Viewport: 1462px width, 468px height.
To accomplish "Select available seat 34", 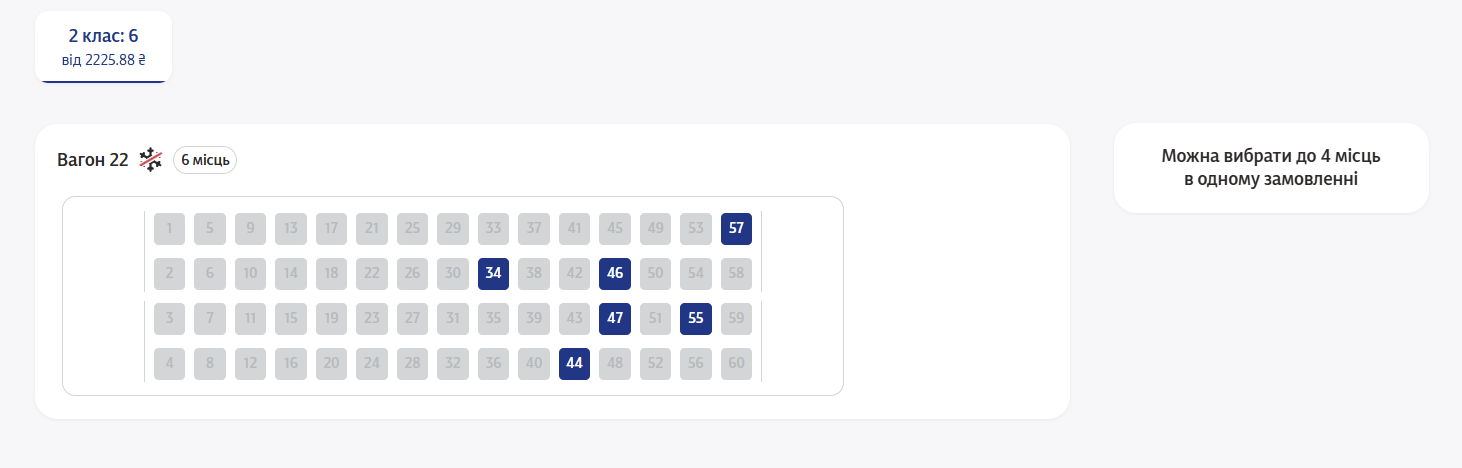I will tap(493, 274).
